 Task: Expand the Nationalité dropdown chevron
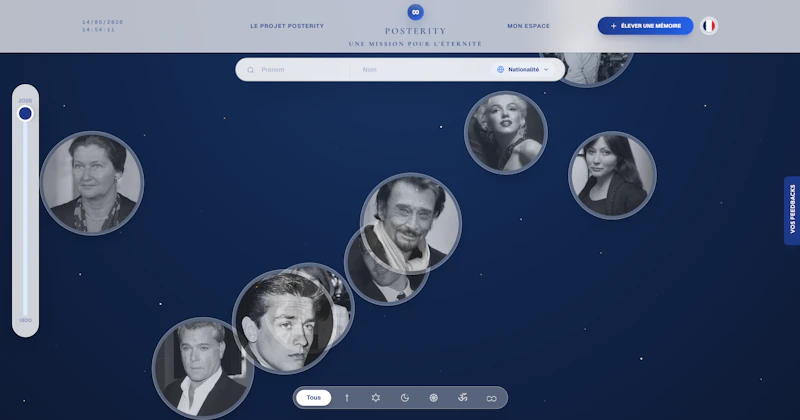coord(546,69)
